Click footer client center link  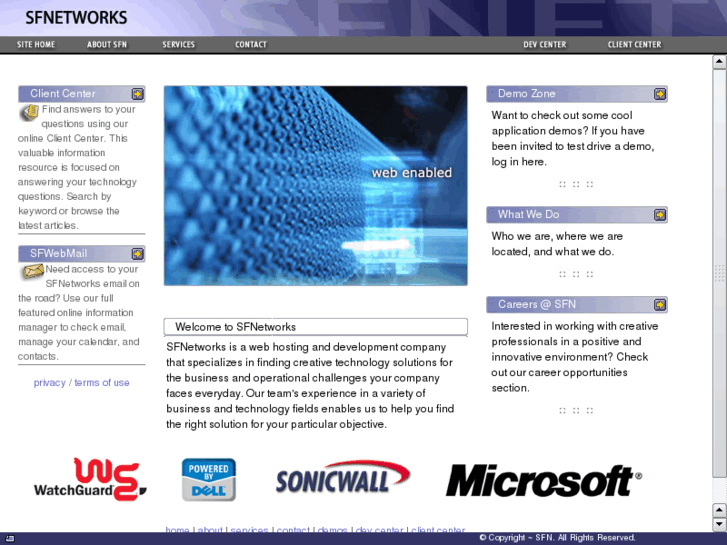[438, 530]
